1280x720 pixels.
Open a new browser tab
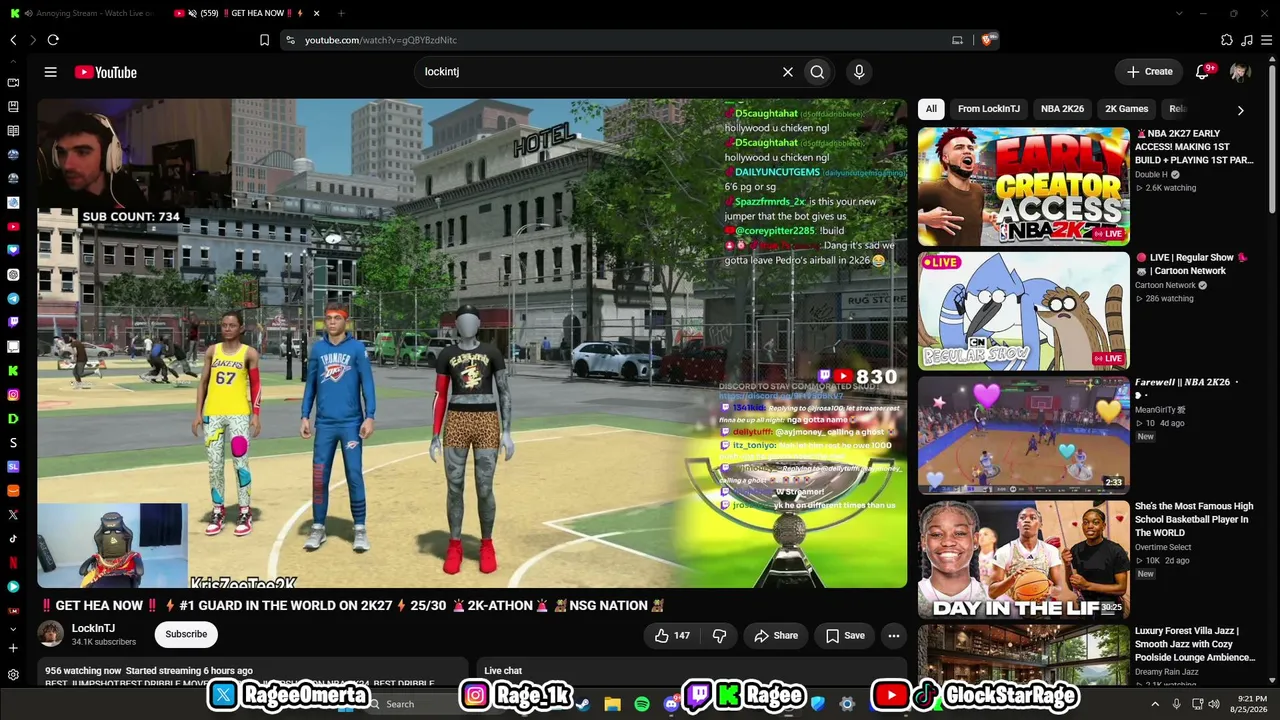click(x=341, y=13)
